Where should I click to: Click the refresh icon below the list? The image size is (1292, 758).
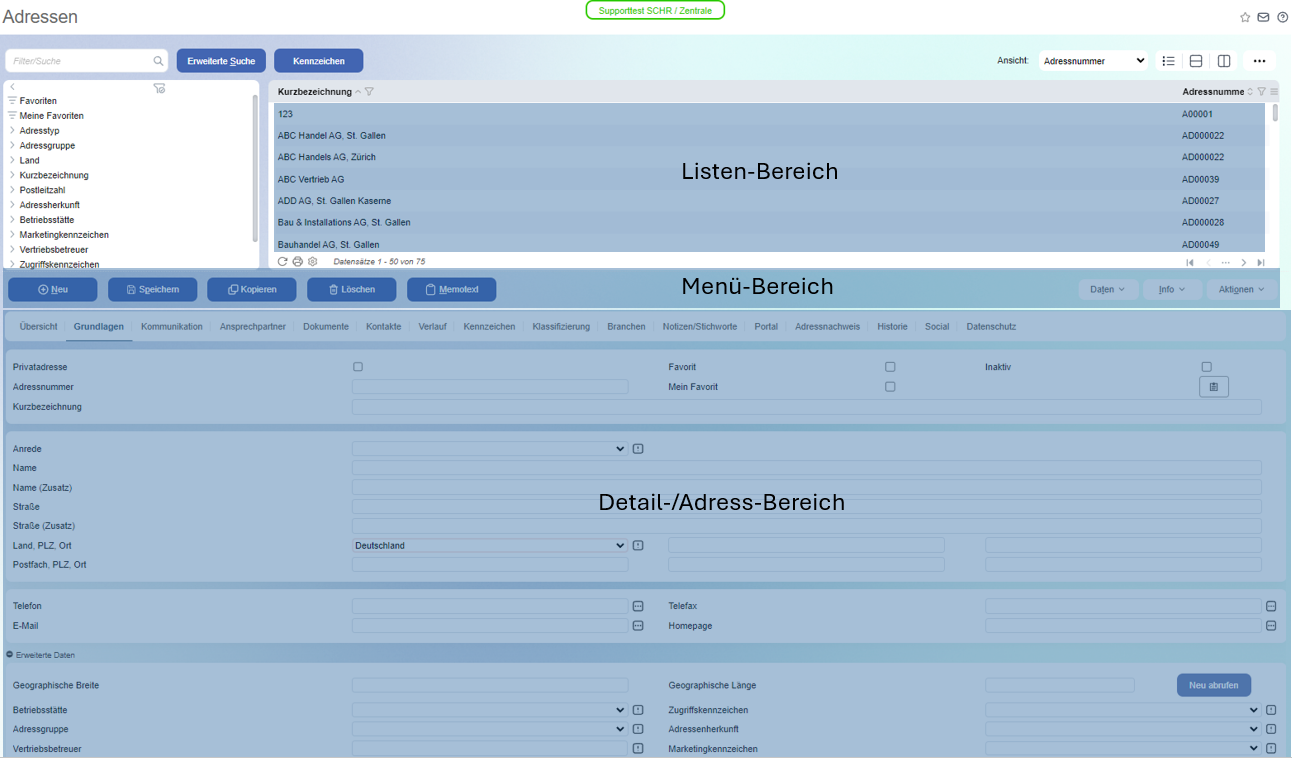pyautogui.click(x=283, y=261)
